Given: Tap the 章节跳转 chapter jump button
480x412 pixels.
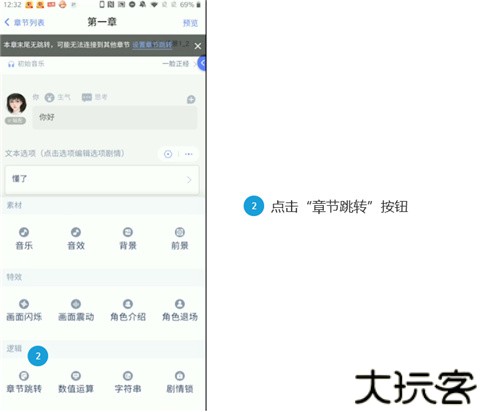Looking at the screenshot, I should (24, 382).
